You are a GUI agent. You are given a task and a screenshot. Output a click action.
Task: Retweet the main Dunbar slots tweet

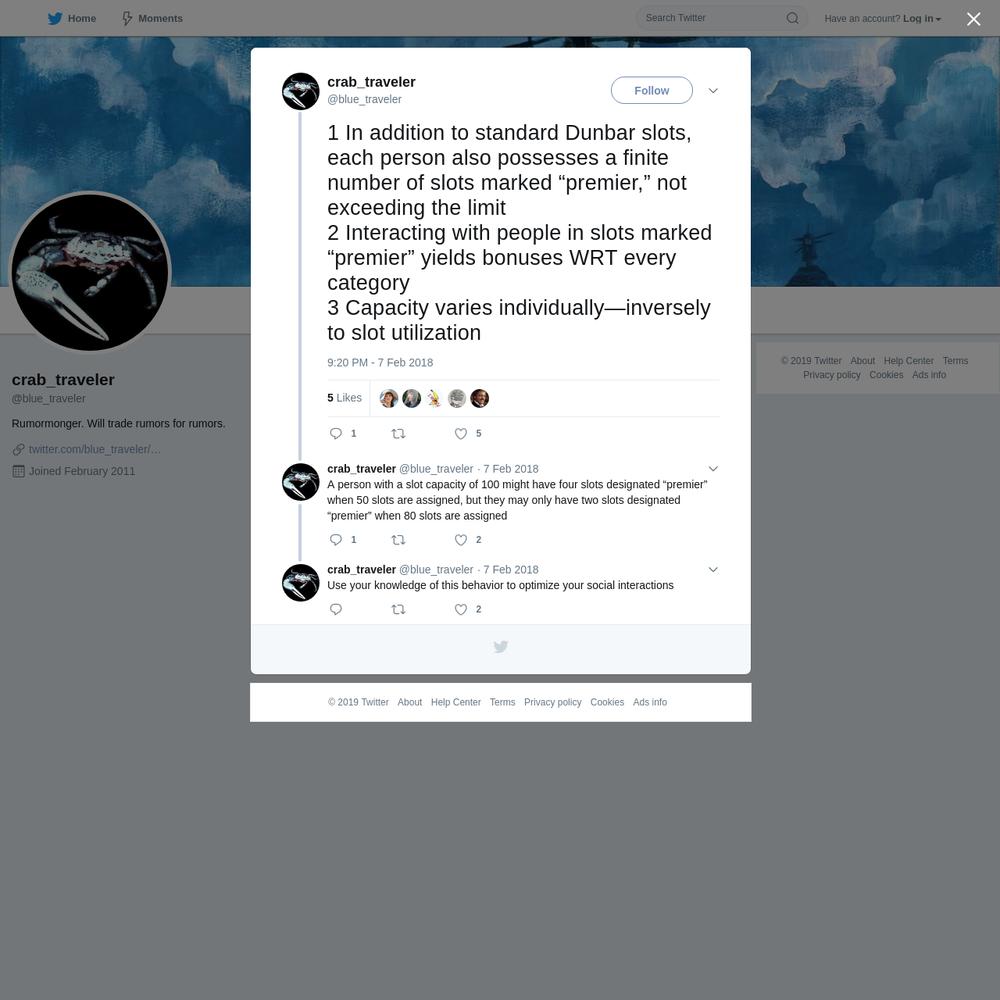pos(398,434)
